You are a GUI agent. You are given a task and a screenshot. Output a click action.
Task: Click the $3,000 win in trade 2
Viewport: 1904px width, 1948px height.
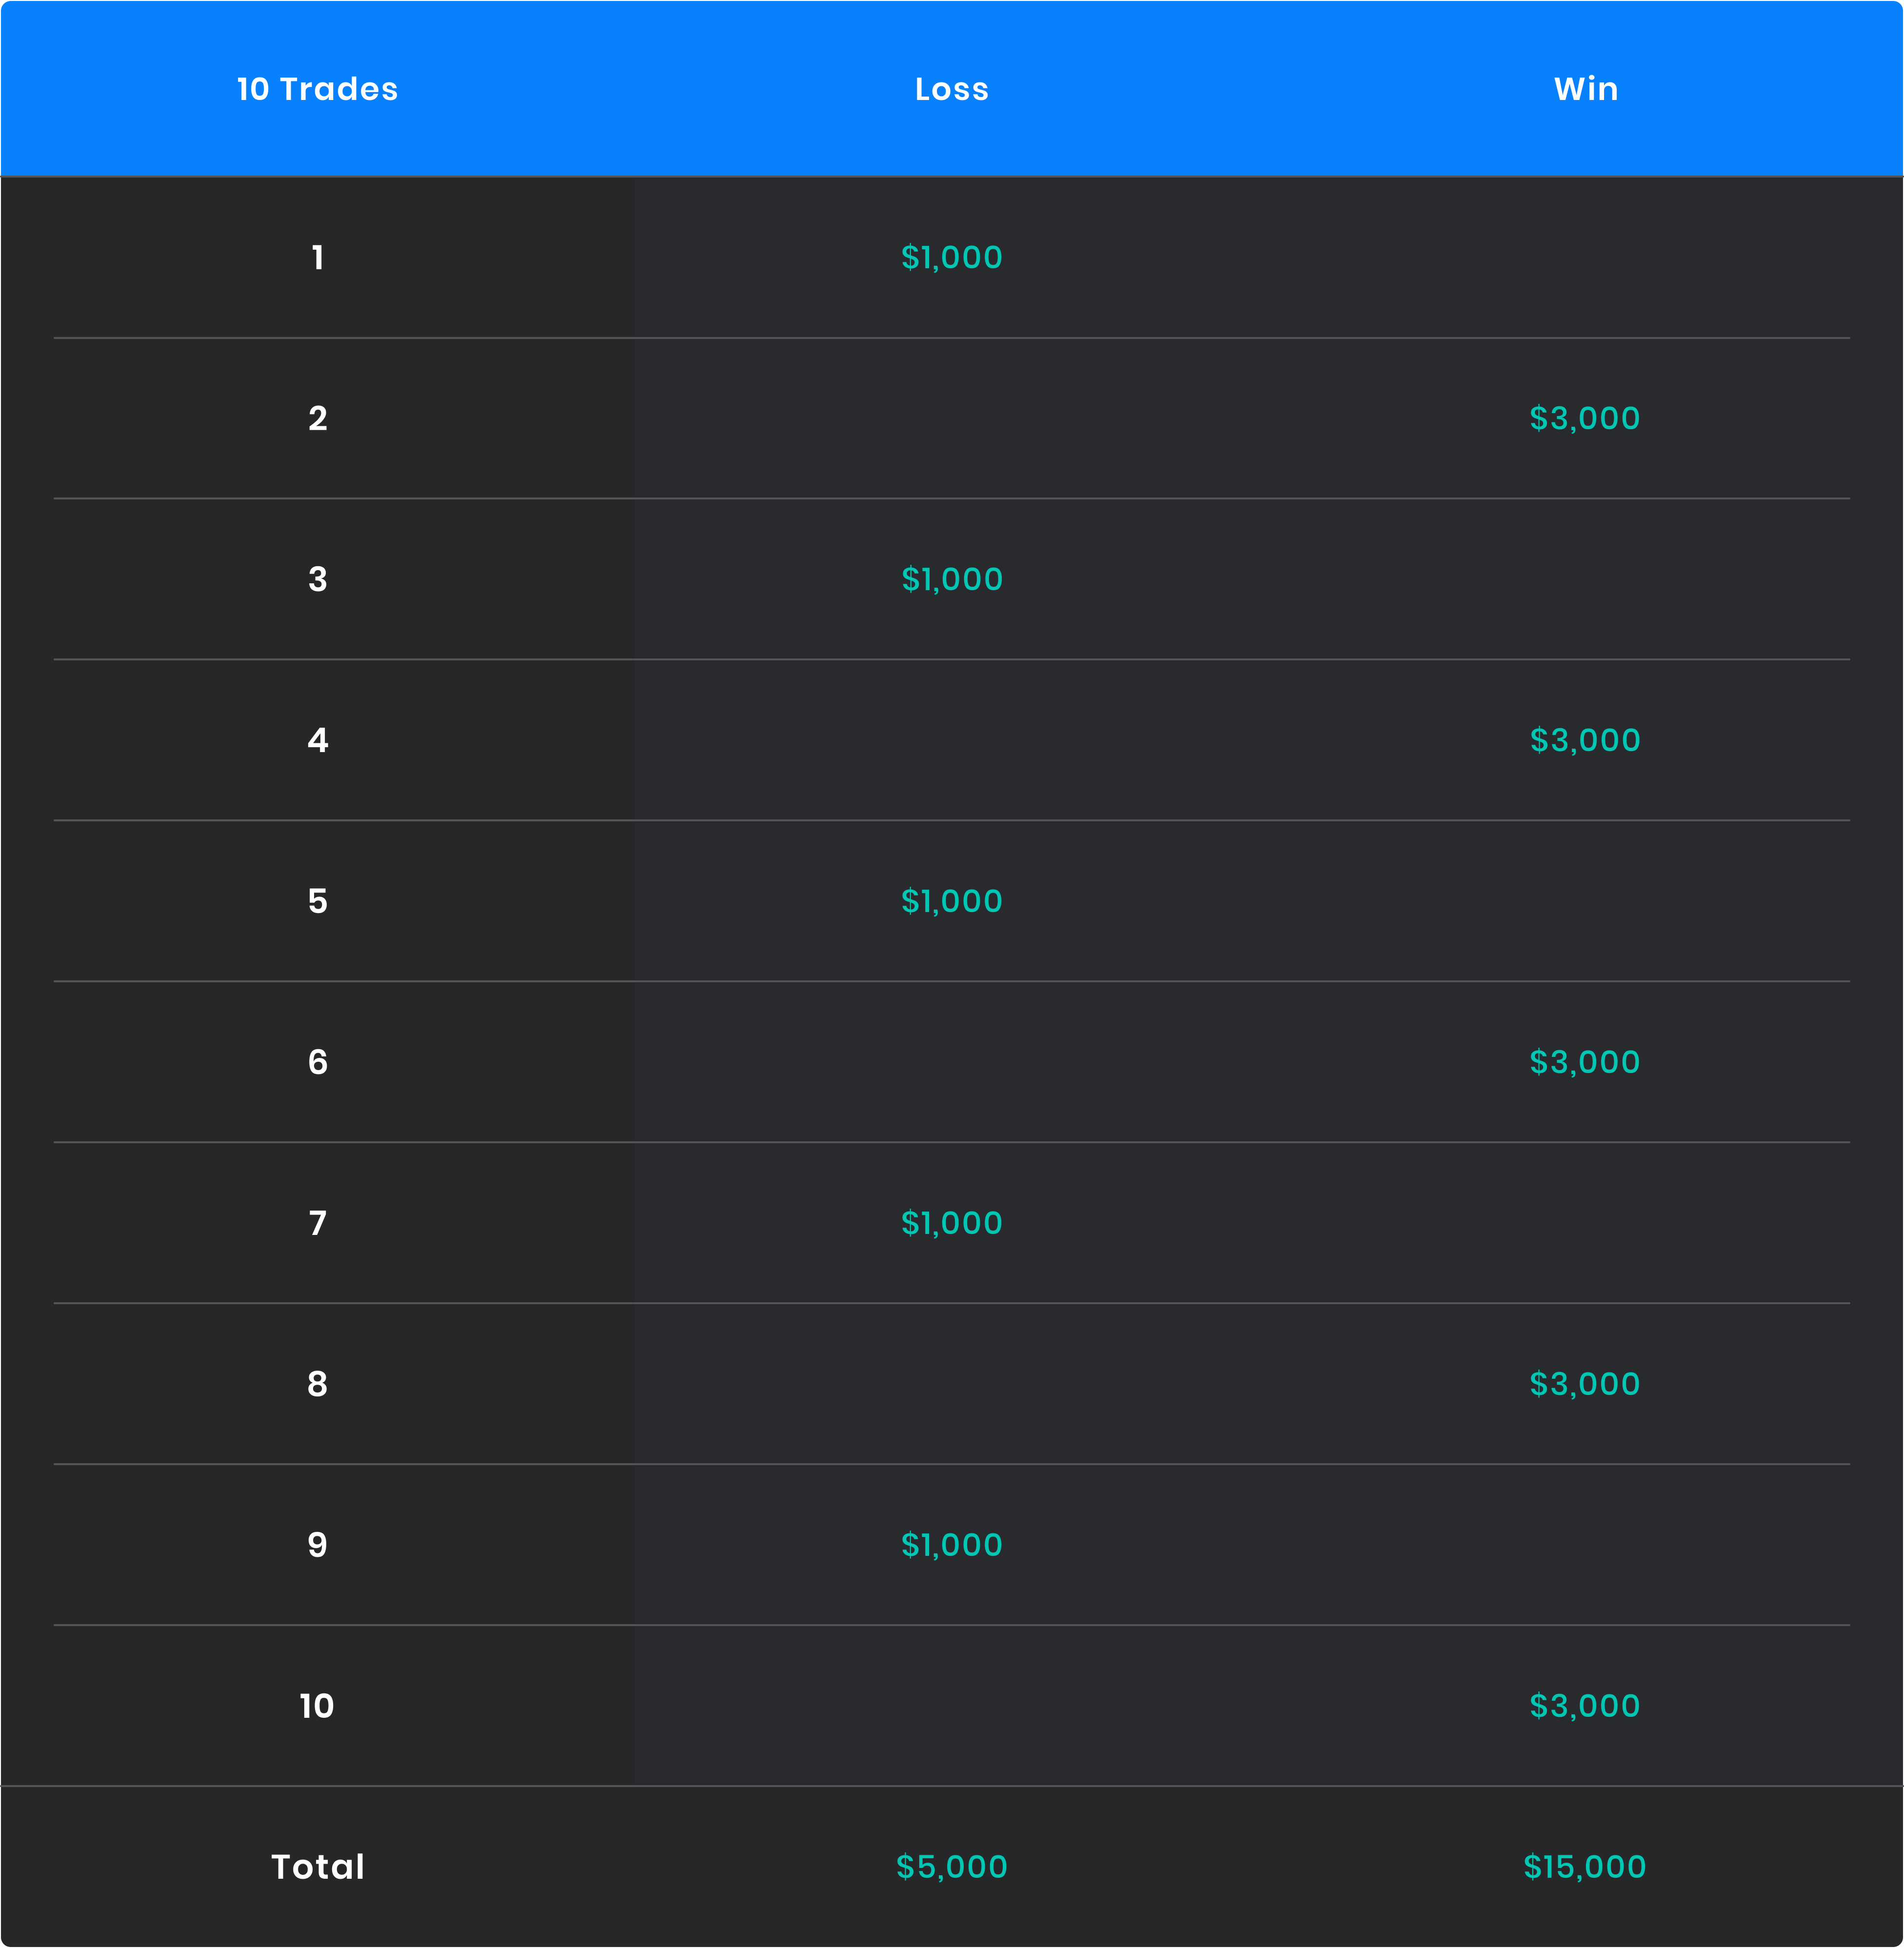(x=1585, y=418)
